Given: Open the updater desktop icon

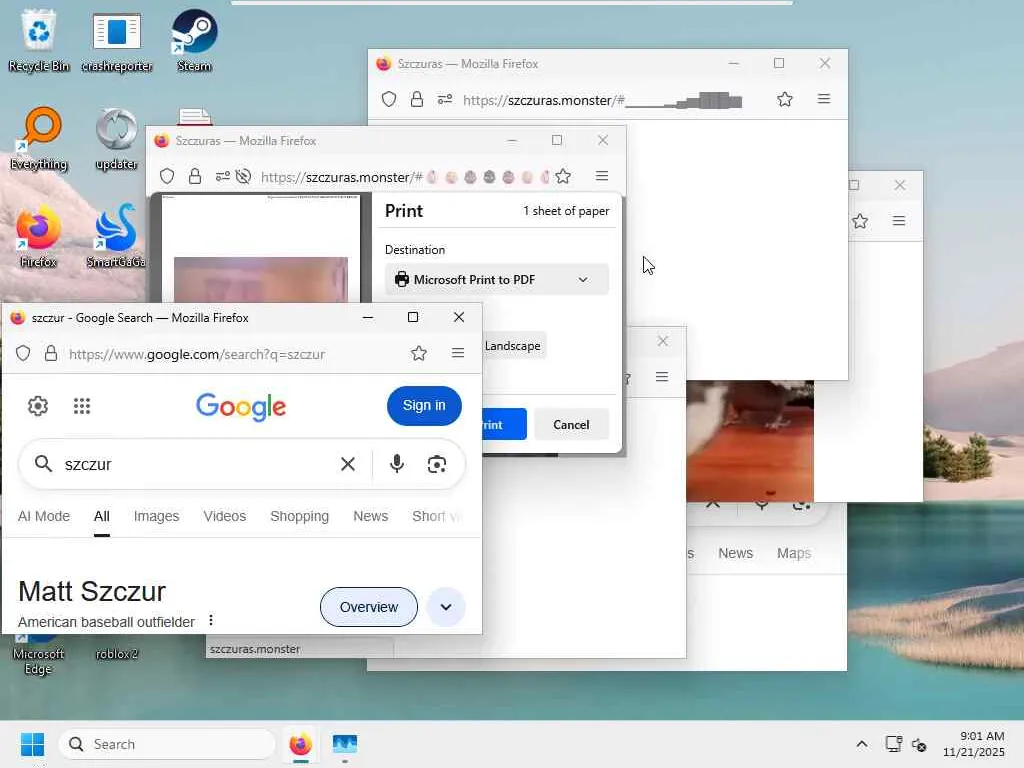Looking at the screenshot, I should pos(116,139).
